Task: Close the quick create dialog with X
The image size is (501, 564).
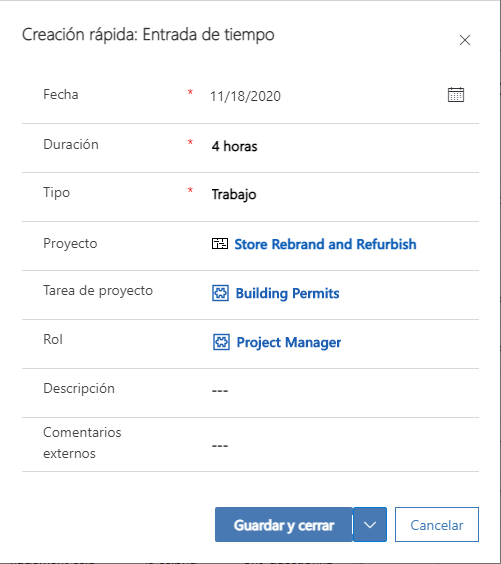Action: click(x=465, y=40)
